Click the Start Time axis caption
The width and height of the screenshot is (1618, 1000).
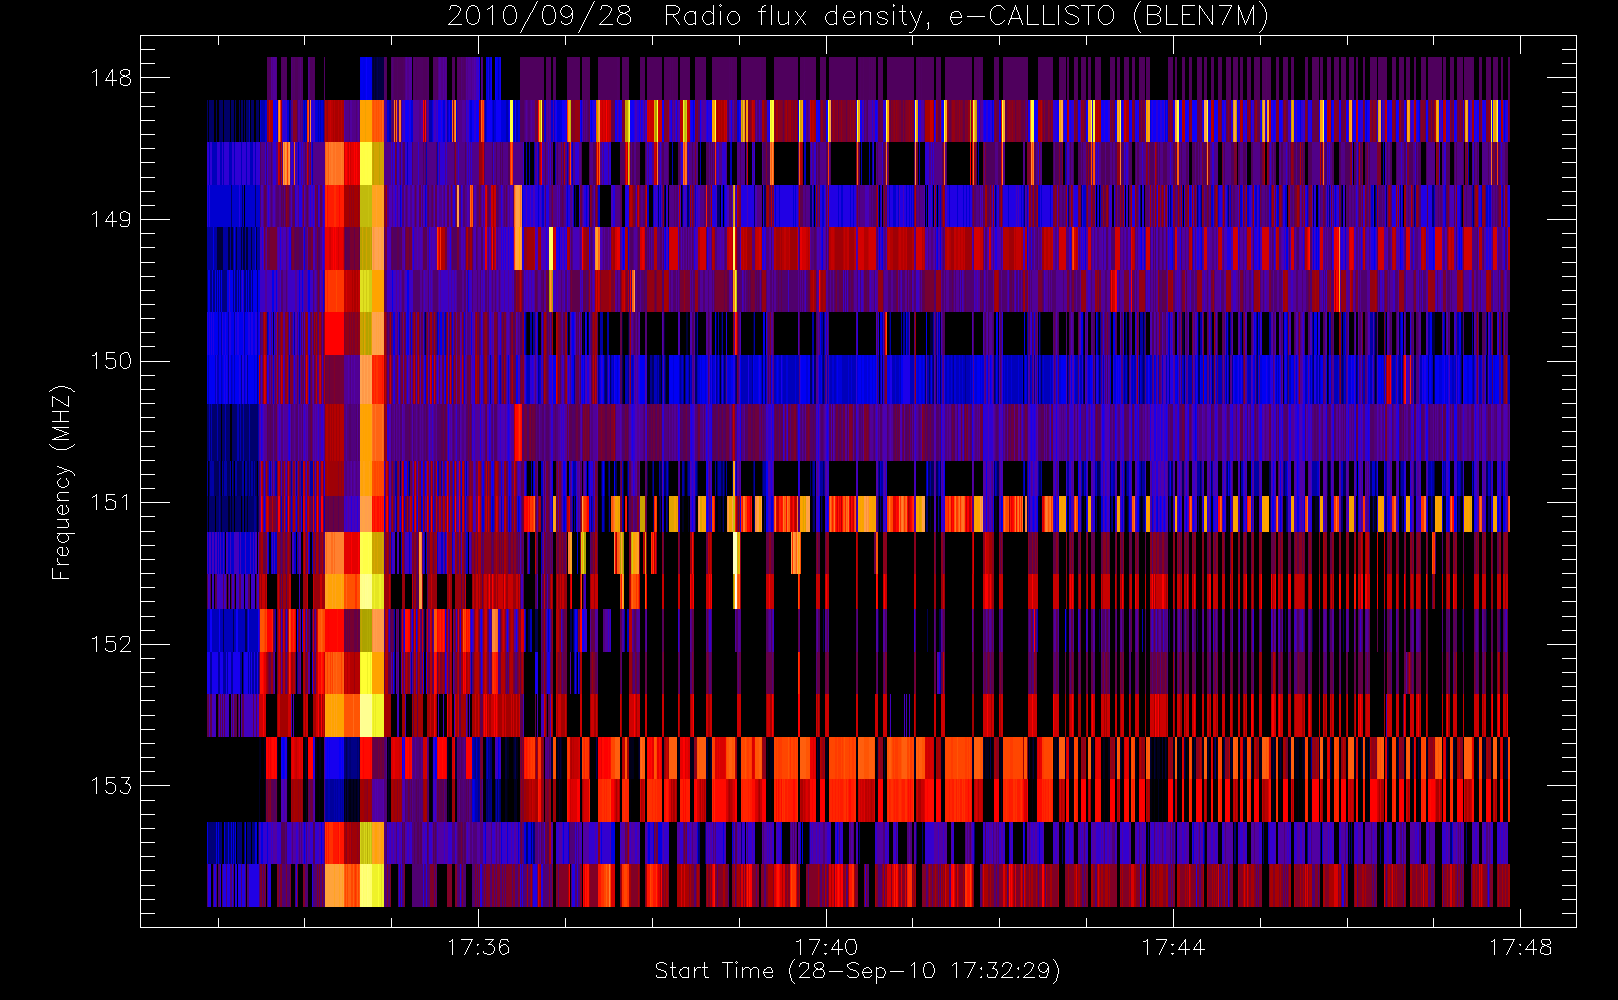[858, 971]
